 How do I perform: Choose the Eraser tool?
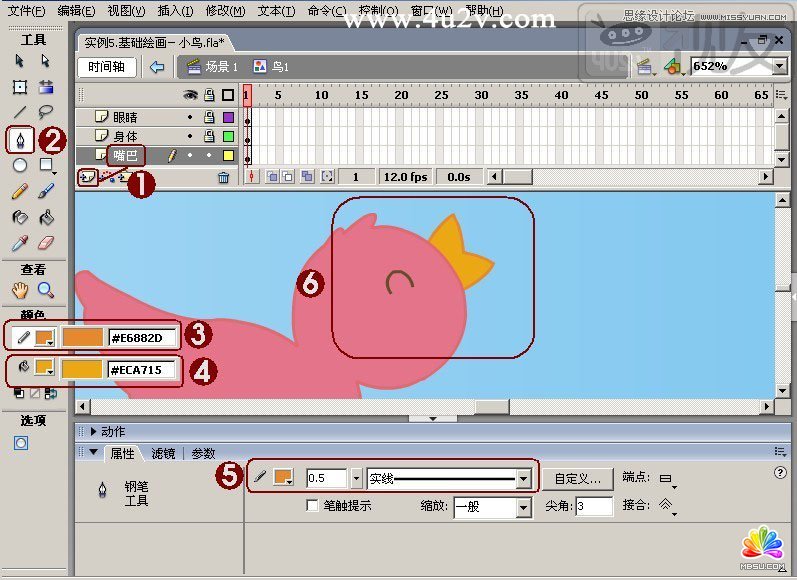(x=46, y=243)
